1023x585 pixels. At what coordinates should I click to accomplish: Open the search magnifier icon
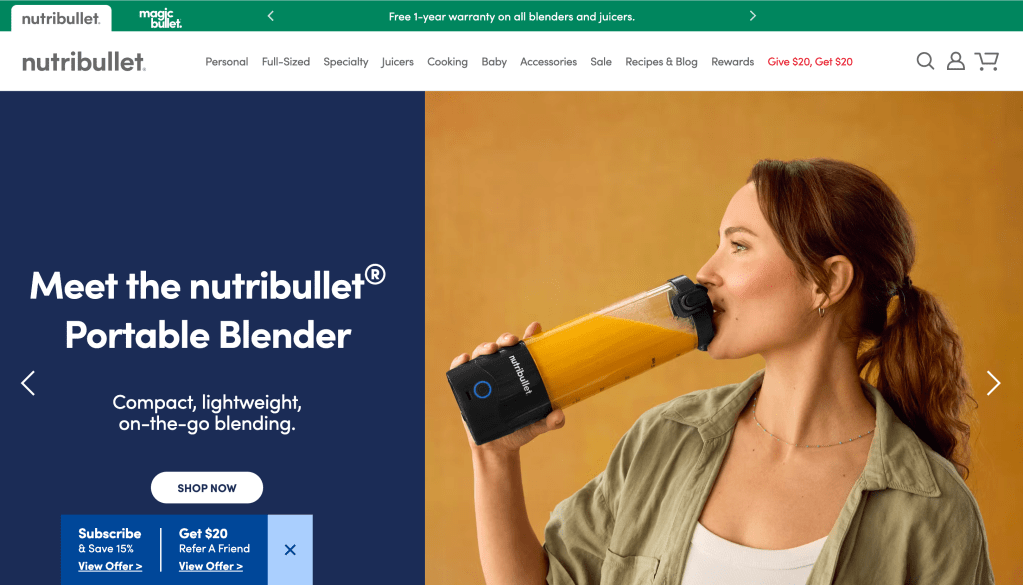[x=925, y=61]
